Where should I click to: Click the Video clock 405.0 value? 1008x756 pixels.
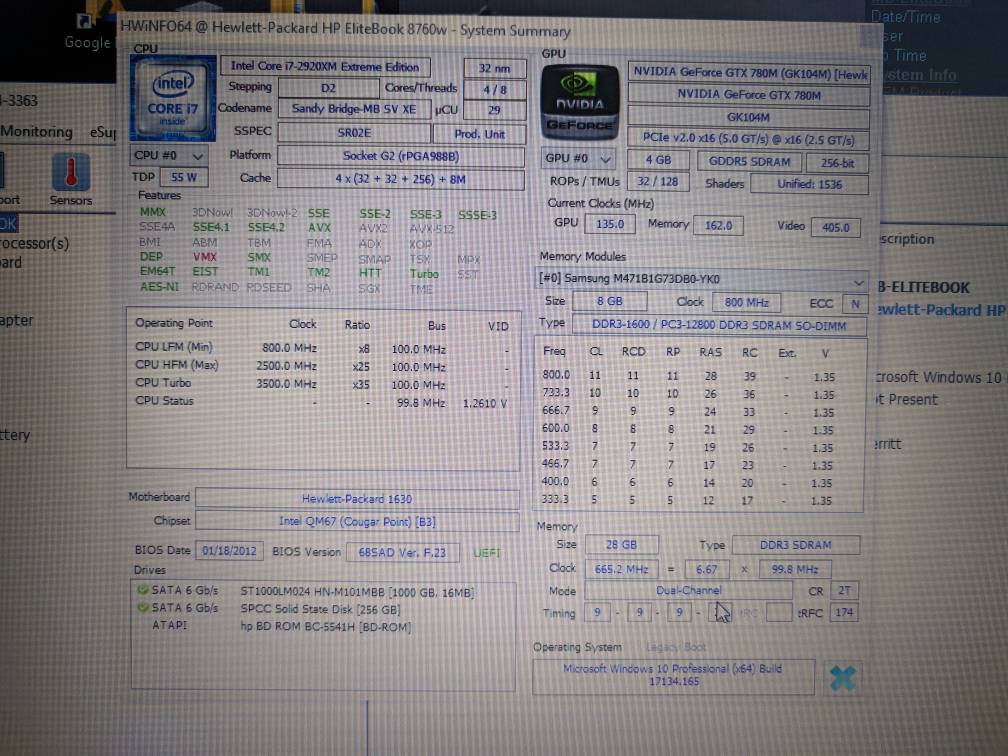pos(836,228)
